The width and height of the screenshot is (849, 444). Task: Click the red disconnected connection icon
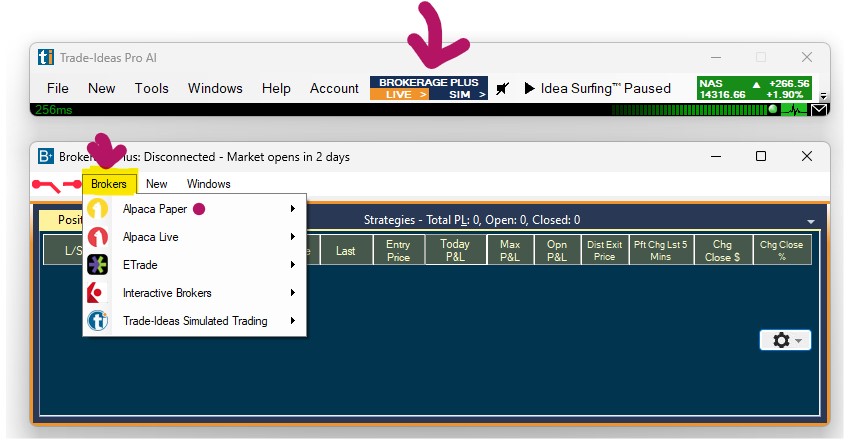point(56,186)
